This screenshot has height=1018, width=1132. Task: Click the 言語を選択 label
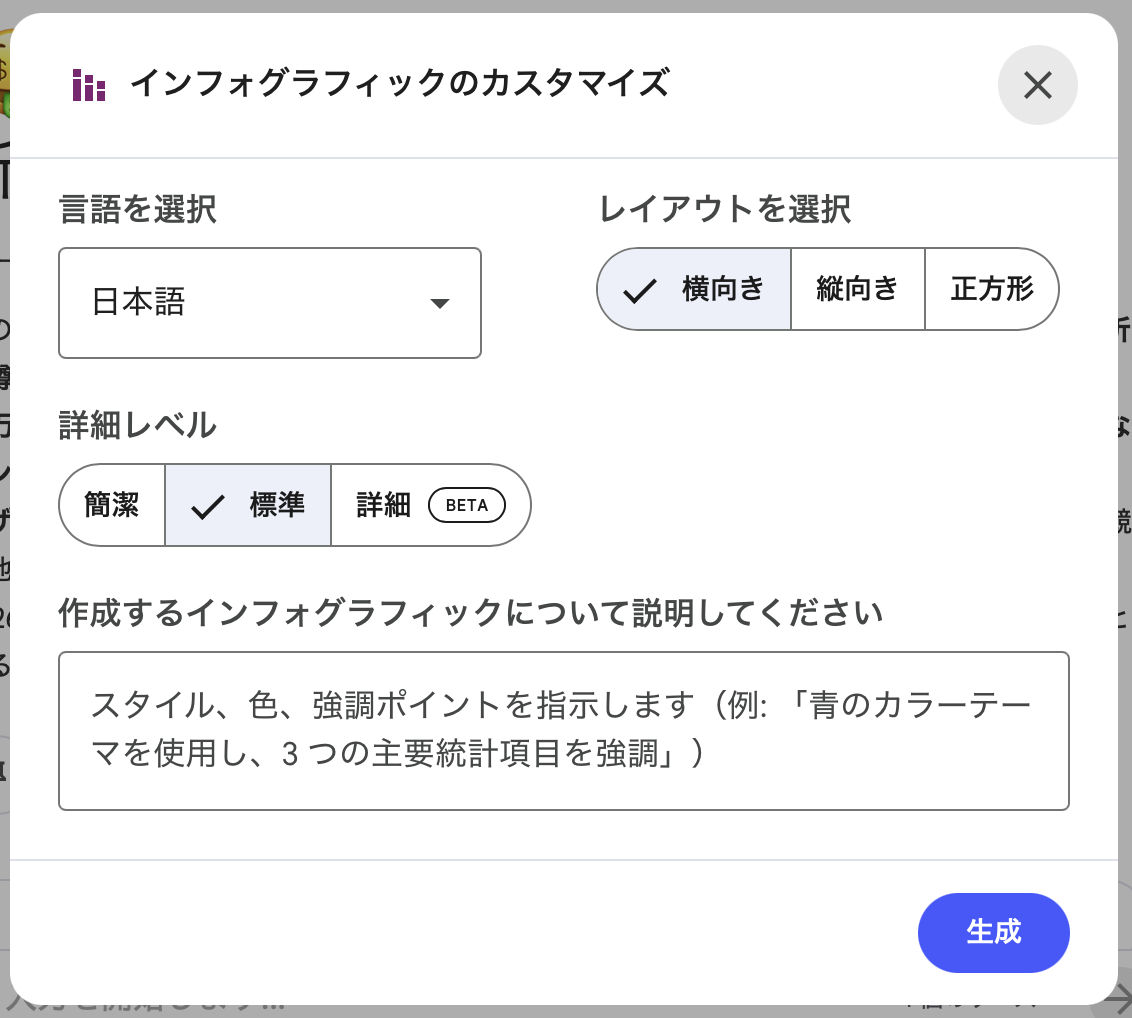click(137, 210)
